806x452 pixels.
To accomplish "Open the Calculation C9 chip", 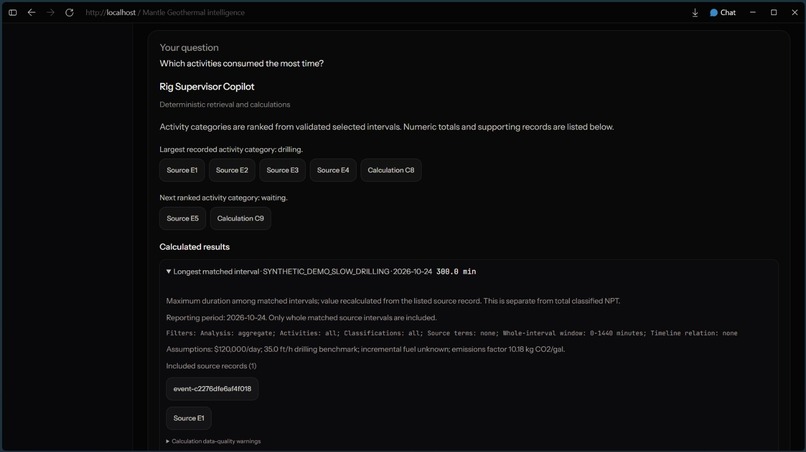I will pyautogui.click(x=241, y=219).
